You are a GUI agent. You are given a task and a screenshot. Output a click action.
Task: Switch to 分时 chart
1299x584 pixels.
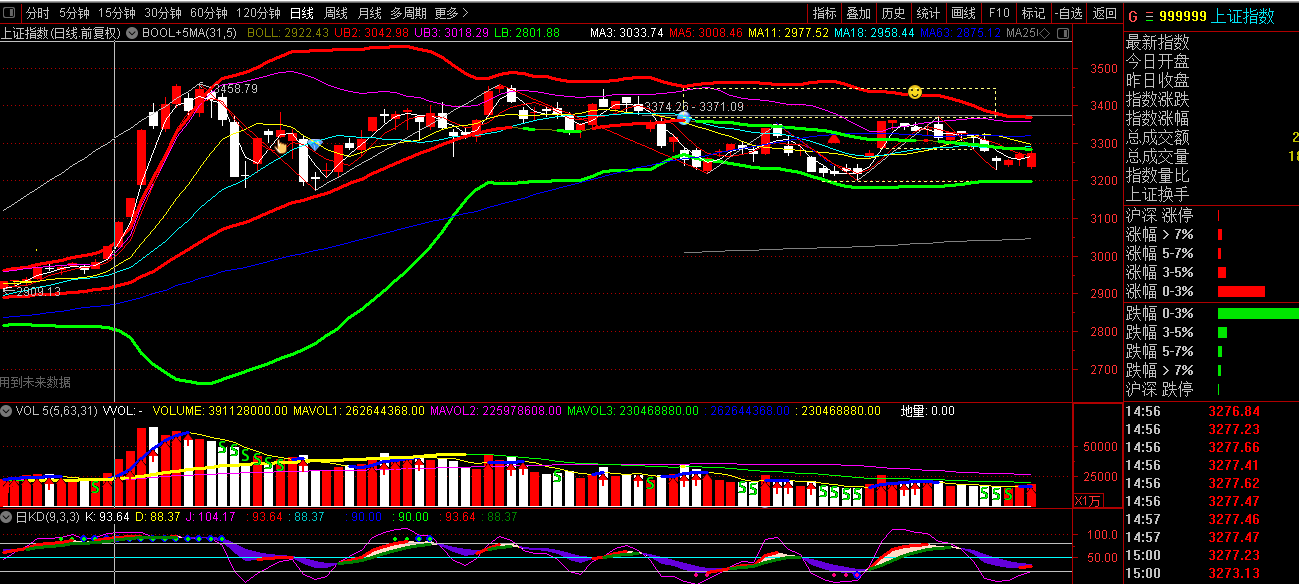pos(37,13)
